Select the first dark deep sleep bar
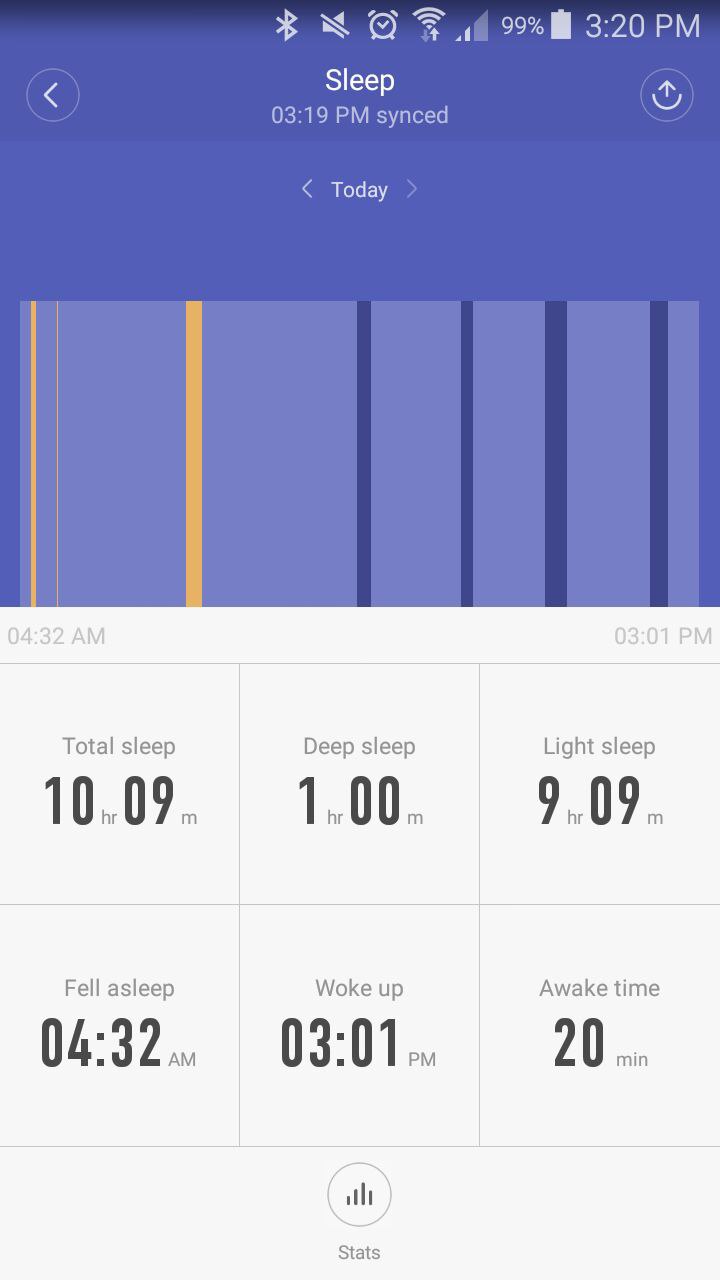Image resolution: width=720 pixels, height=1280 pixels. click(x=364, y=454)
